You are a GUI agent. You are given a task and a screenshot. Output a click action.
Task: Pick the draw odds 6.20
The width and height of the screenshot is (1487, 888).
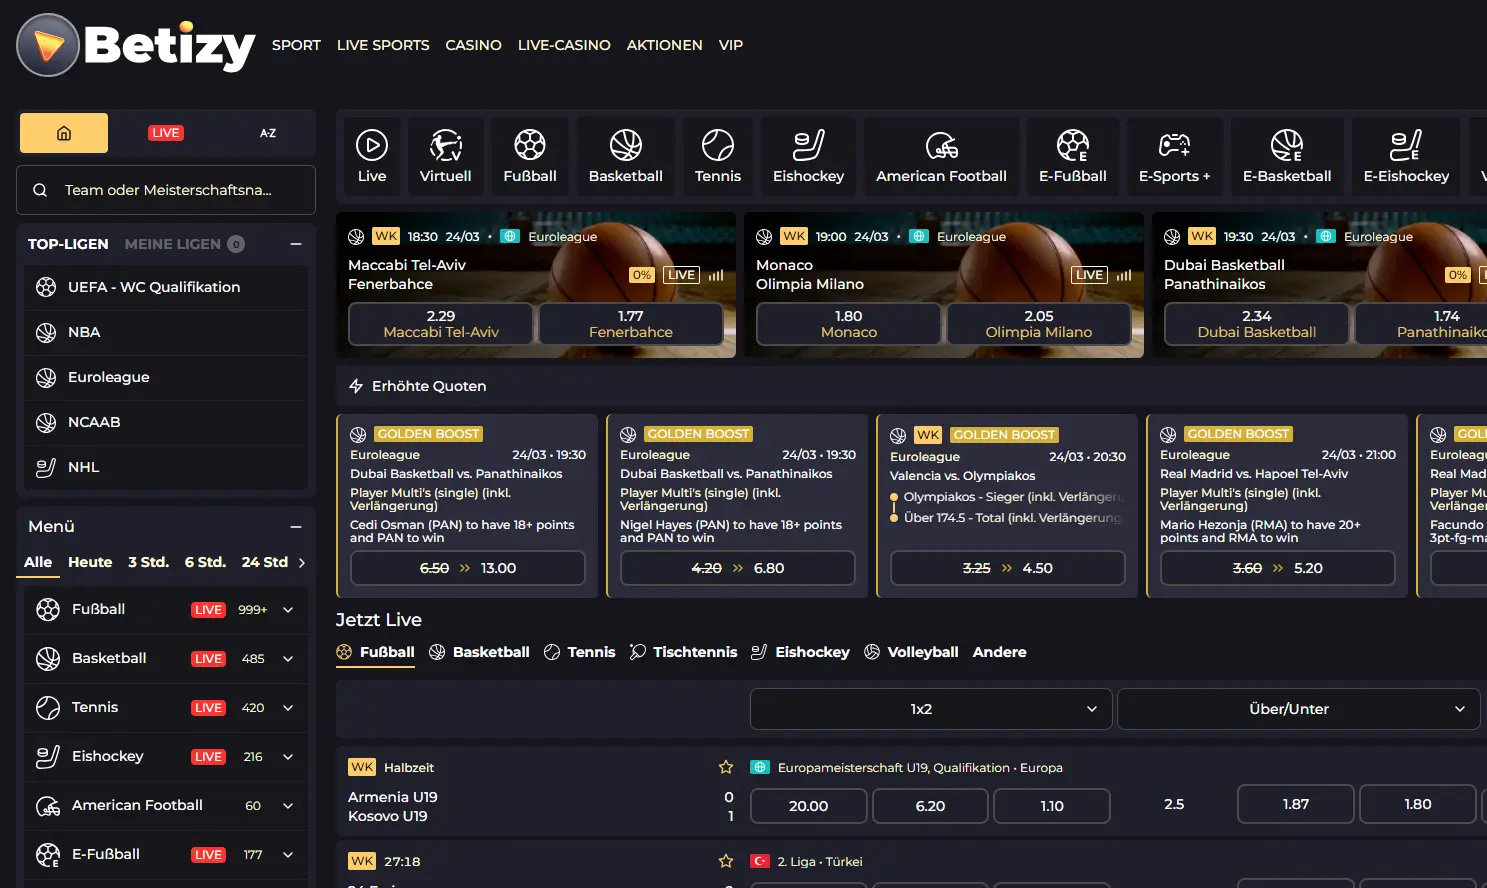(930, 806)
